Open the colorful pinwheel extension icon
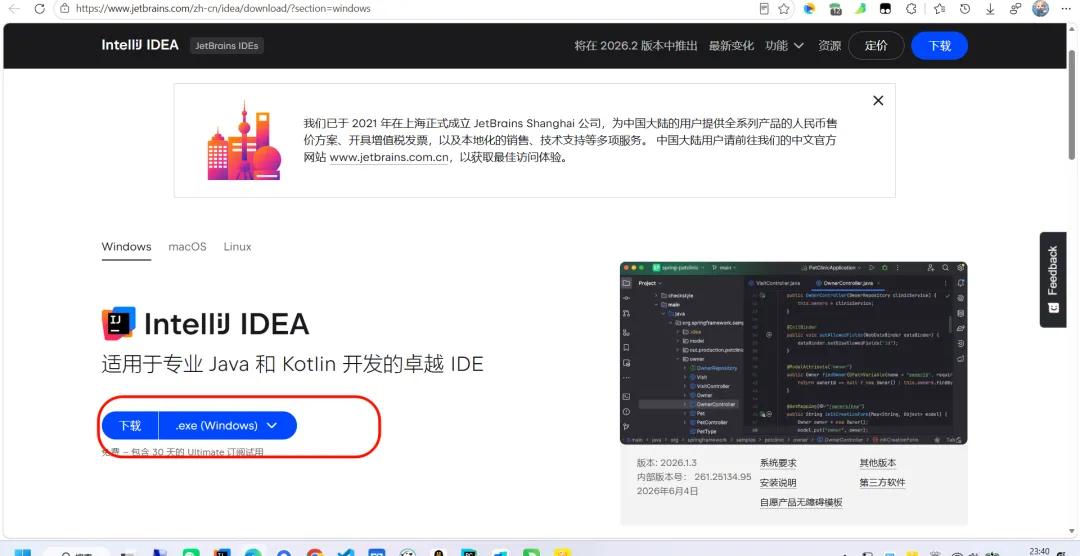The image size is (1080, 556). [x=809, y=9]
